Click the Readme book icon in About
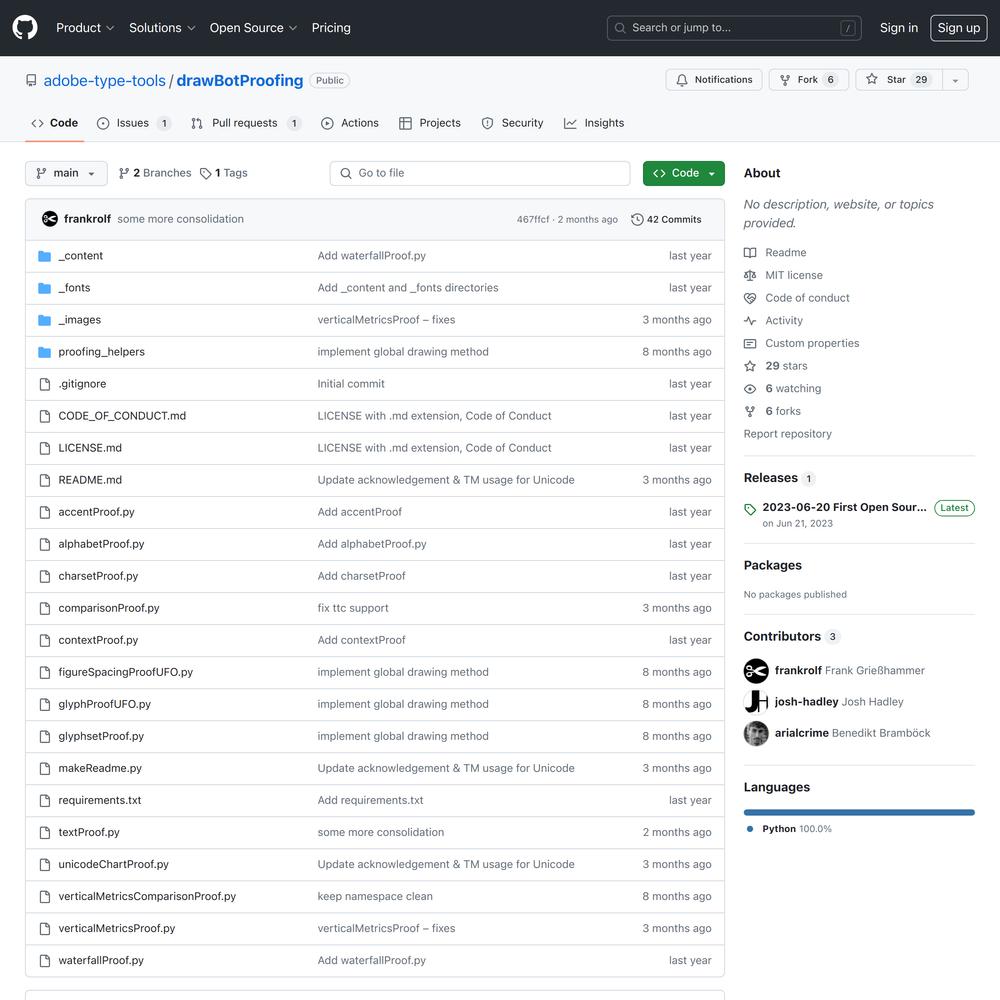1000x1000 pixels. [750, 253]
